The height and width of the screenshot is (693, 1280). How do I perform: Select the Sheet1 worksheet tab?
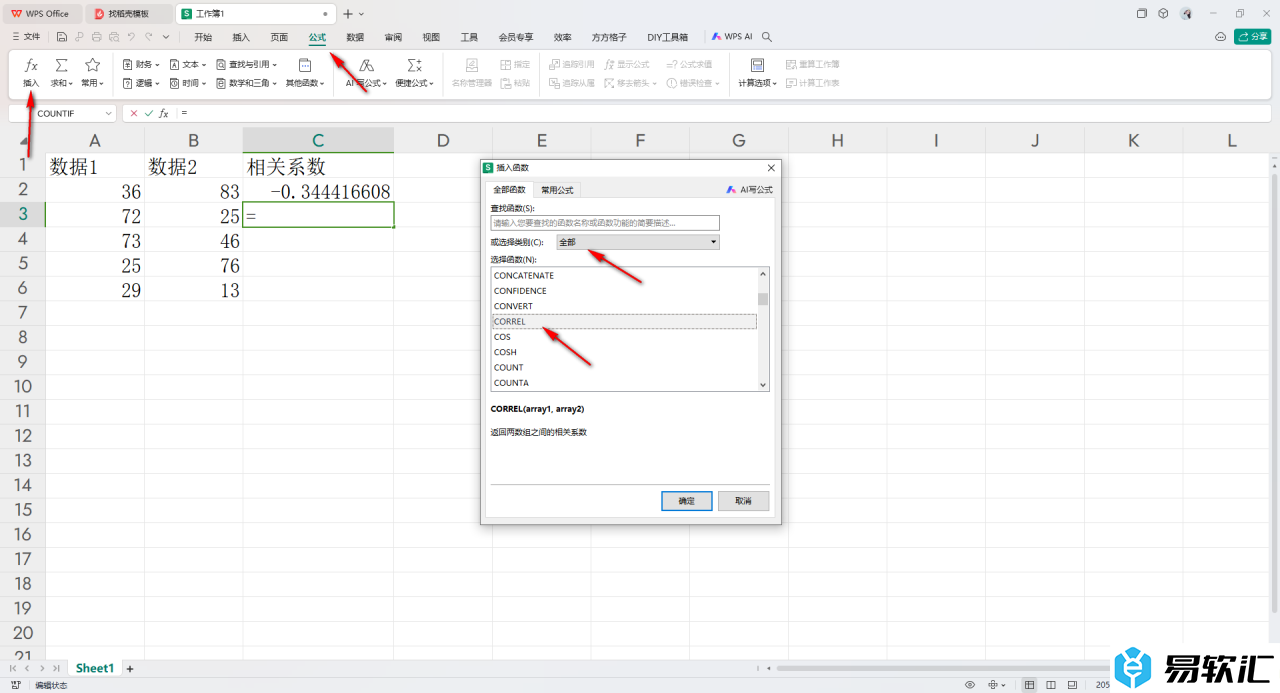[x=95, y=668]
